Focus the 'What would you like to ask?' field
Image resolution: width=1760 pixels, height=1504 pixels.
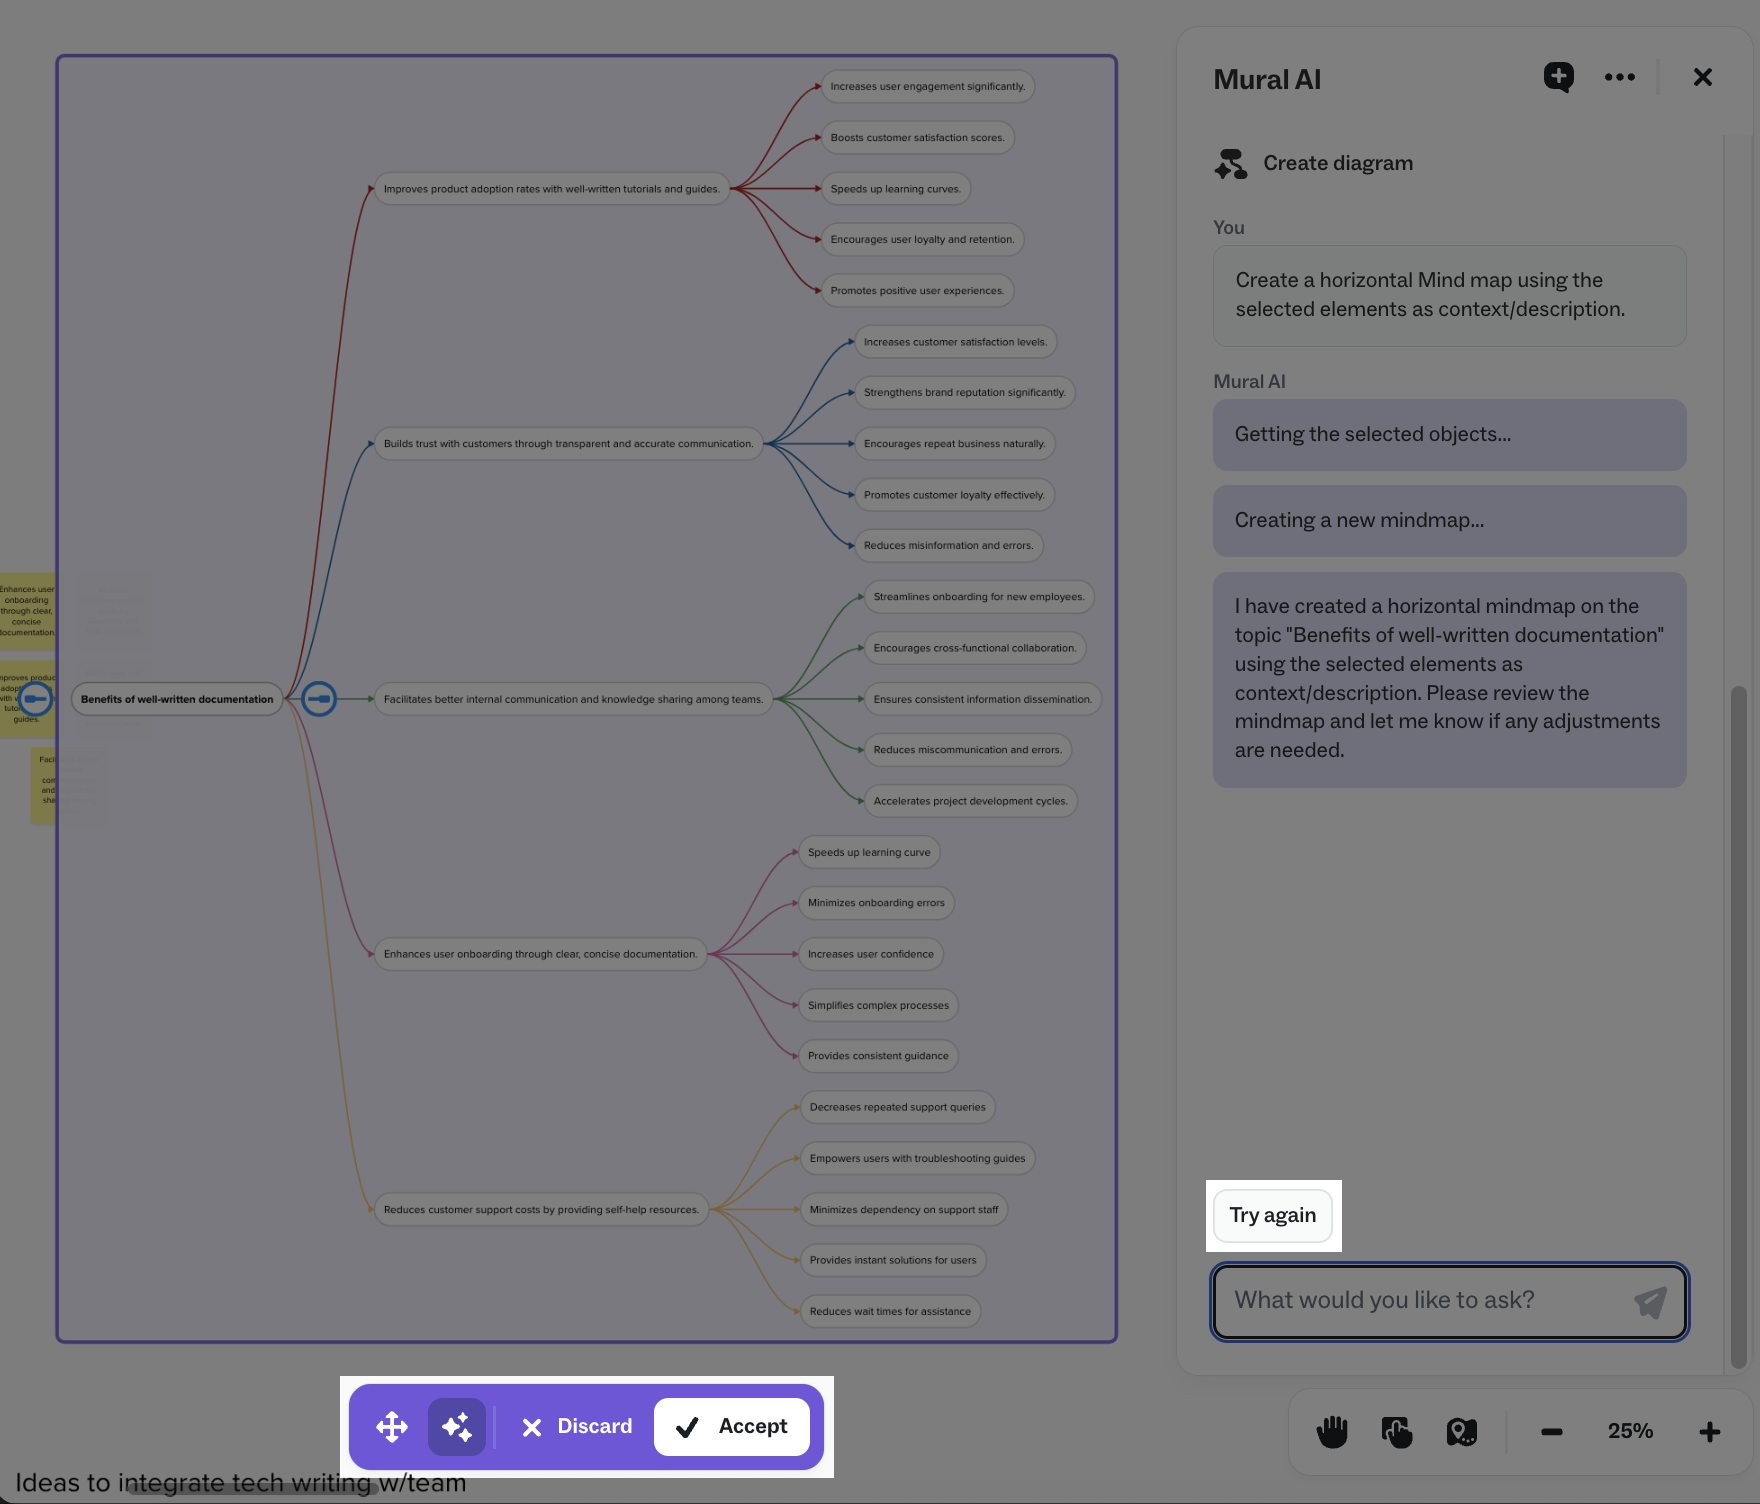1449,1301
